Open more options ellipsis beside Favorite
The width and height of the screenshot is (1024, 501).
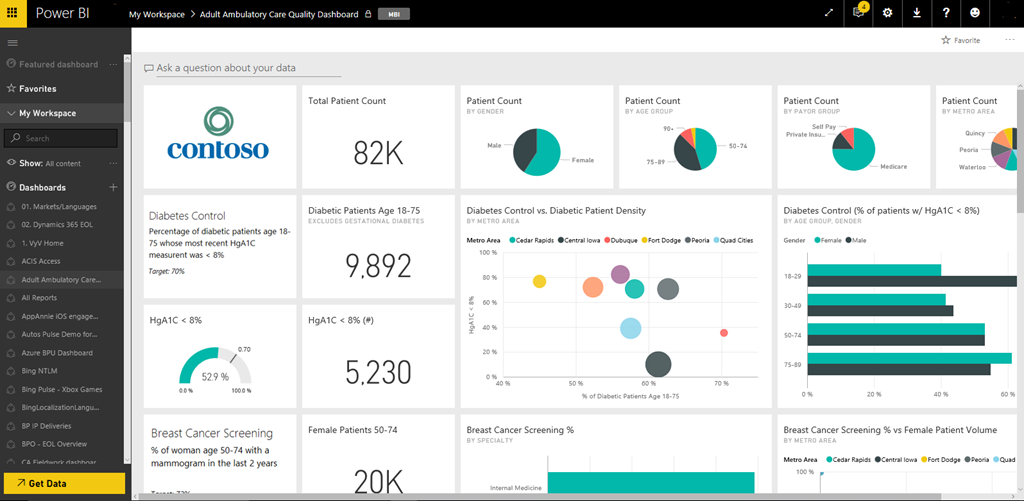[1010, 40]
